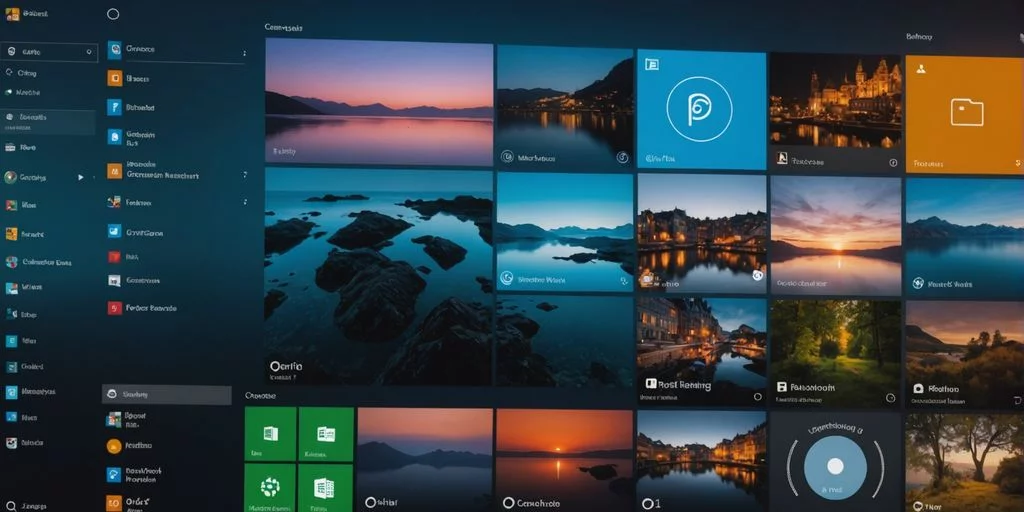Image resolution: width=1024 pixels, height=512 pixels.
Task: Click the section header above the pink sunset tile
Action: (x=283, y=27)
